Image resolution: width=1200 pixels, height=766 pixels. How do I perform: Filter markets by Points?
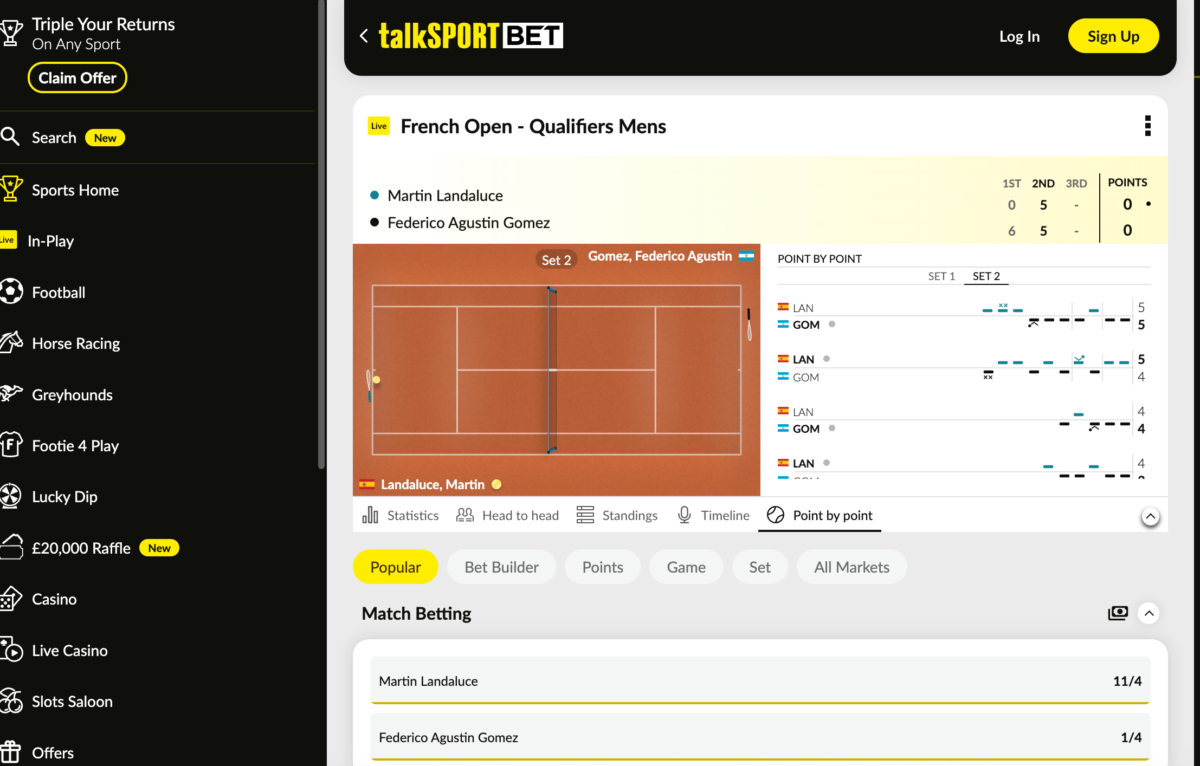pyautogui.click(x=602, y=567)
